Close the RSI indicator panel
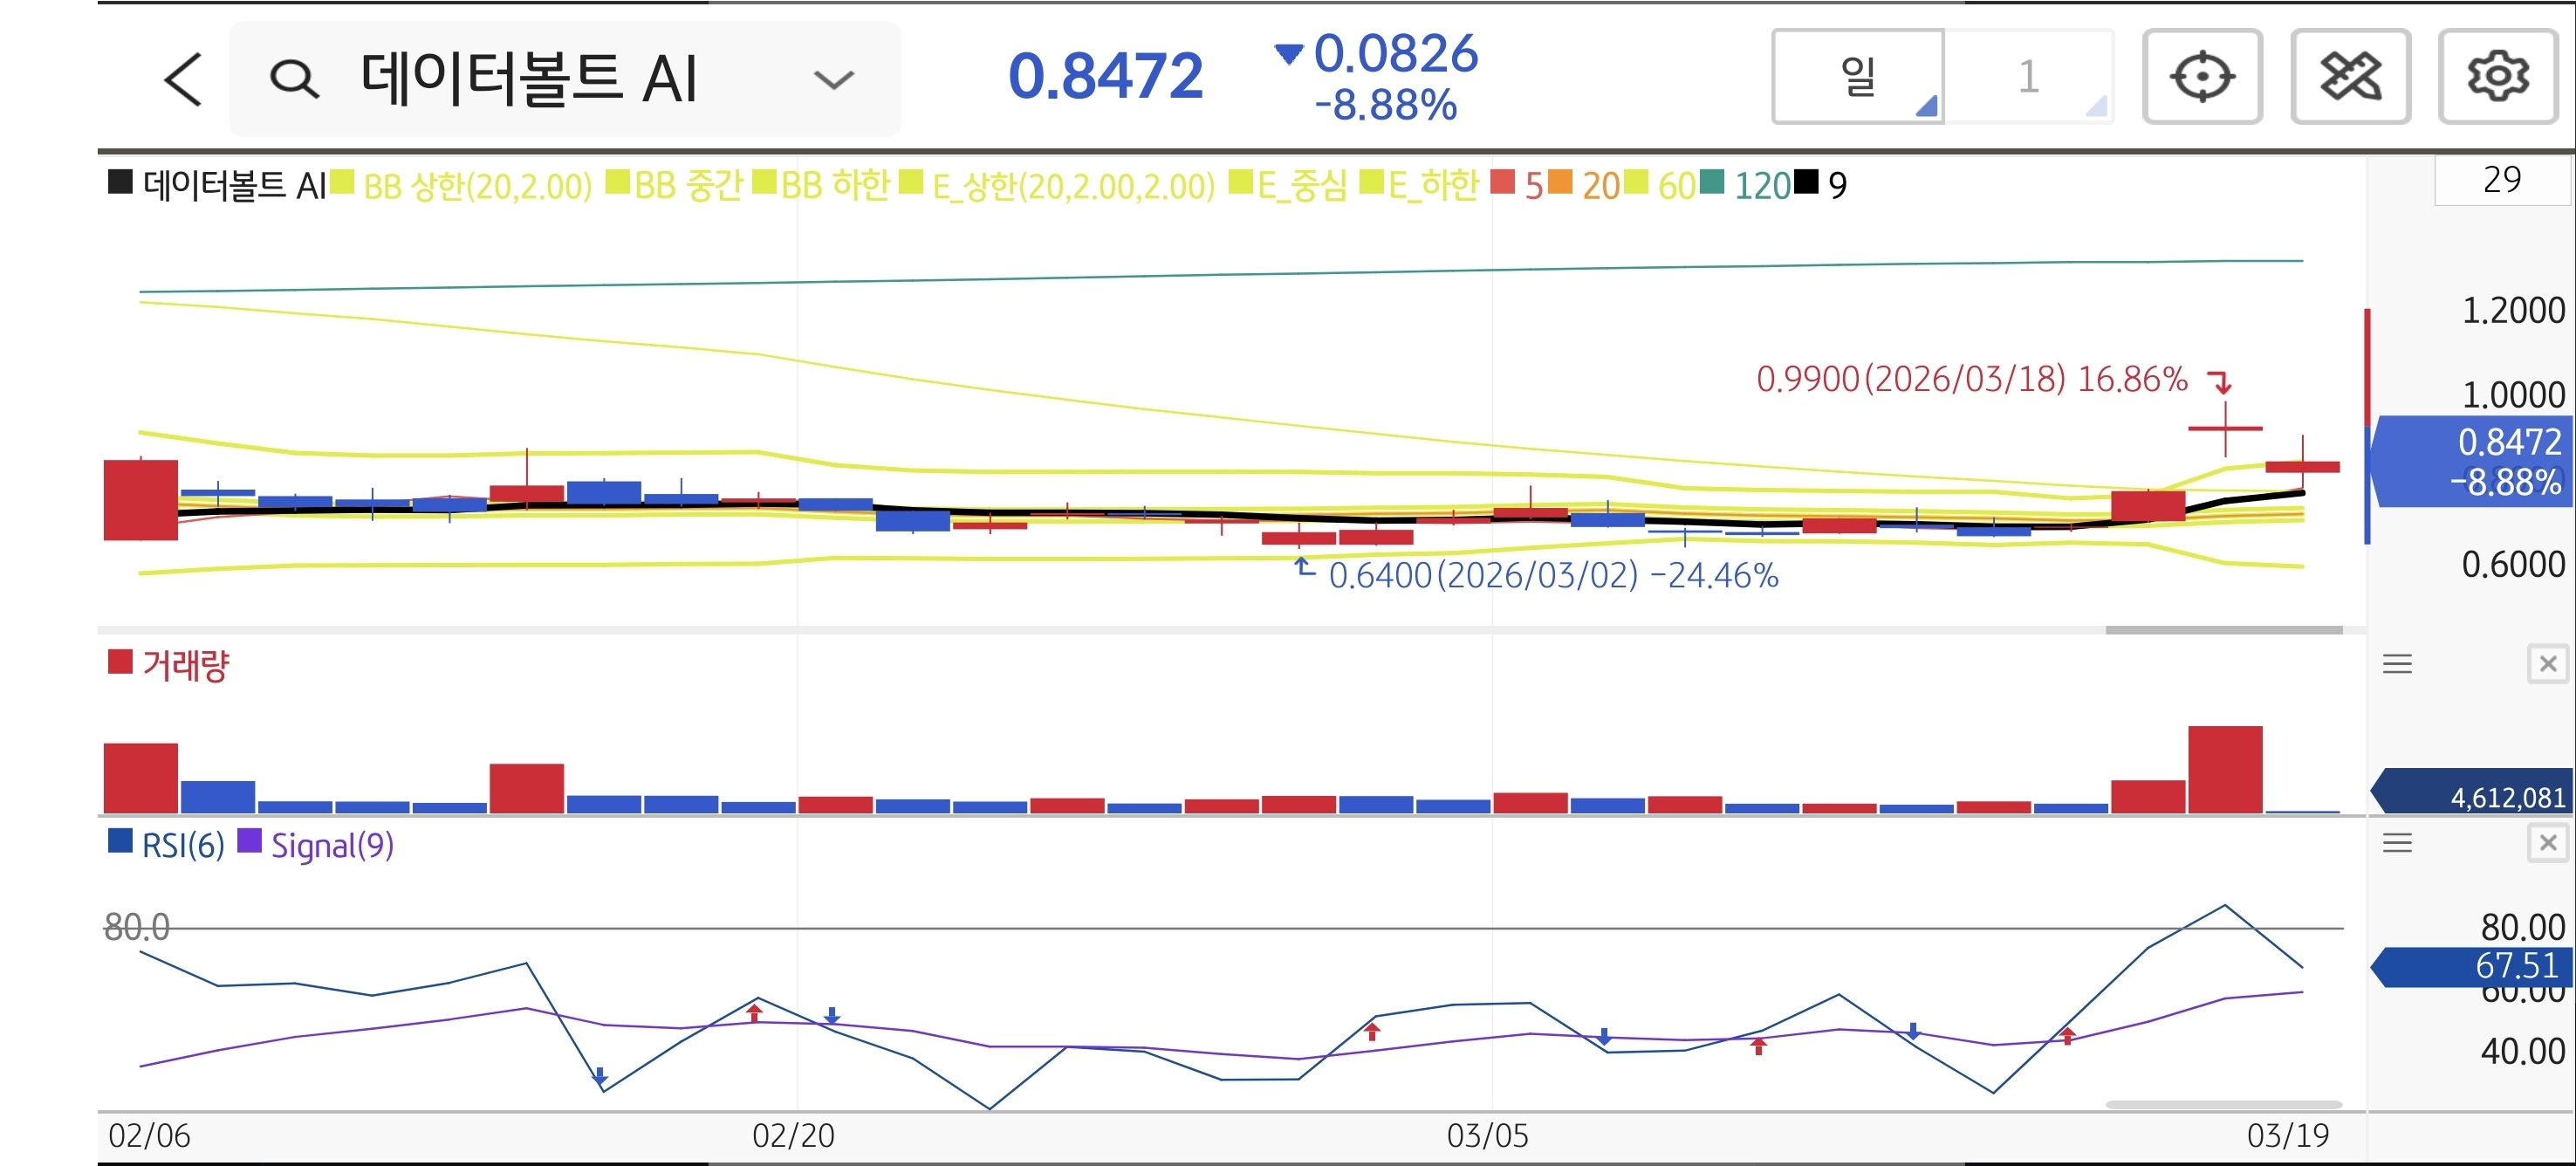Image resolution: width=2576 pixels, height=1166 pixels. (x=2547, y=843)
